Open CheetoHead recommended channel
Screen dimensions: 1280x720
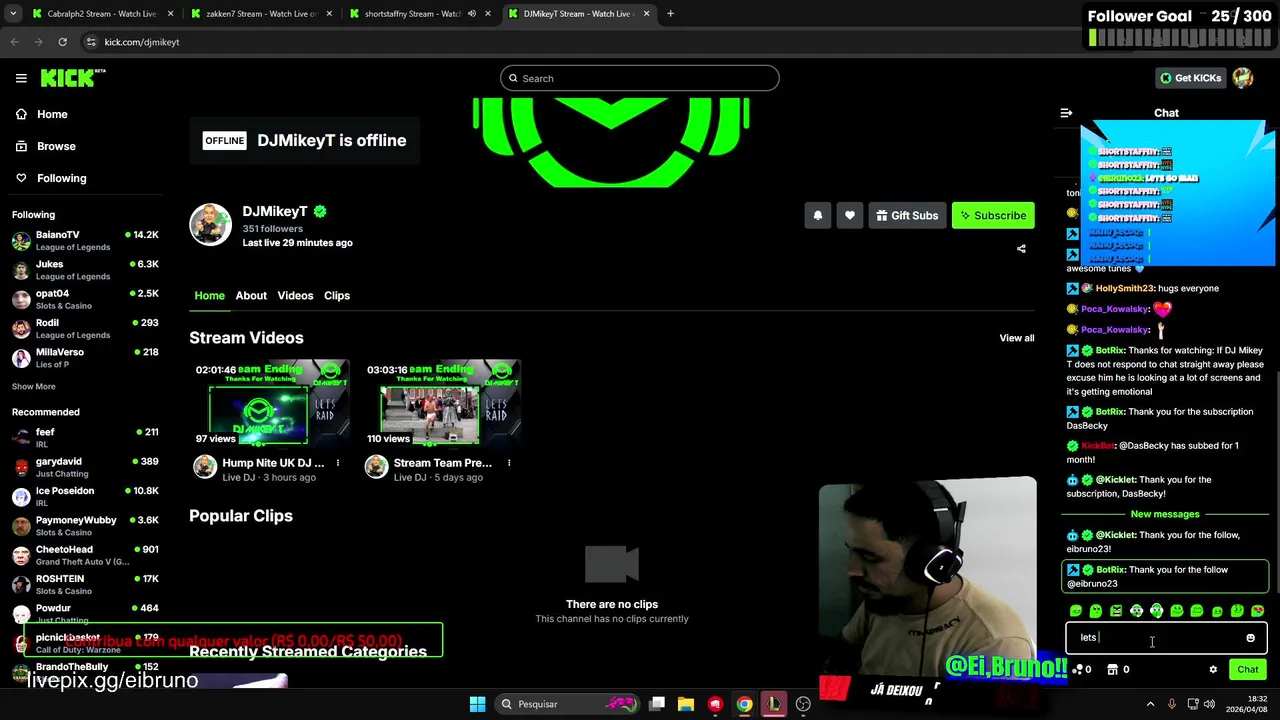coord(85,555)
